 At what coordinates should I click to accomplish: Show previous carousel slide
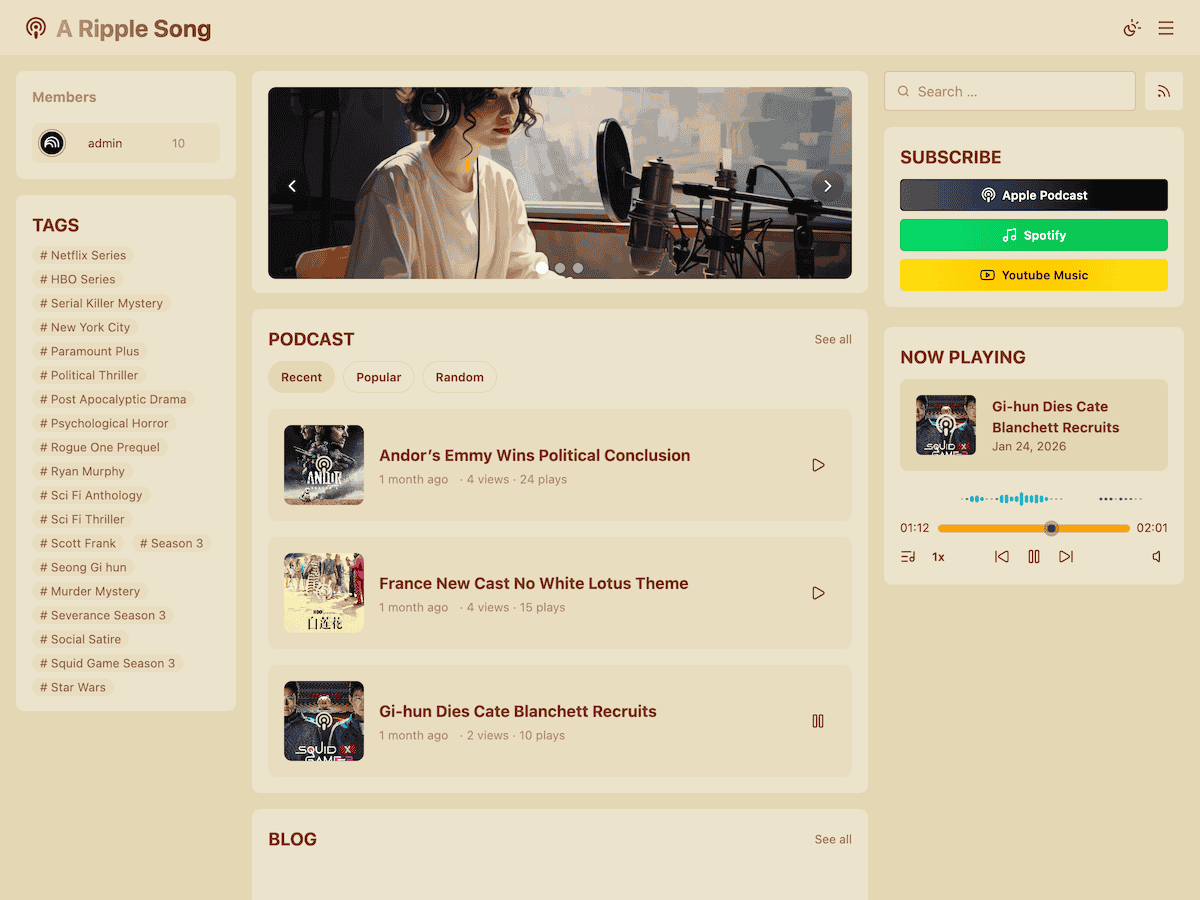[x=293, y=186]
